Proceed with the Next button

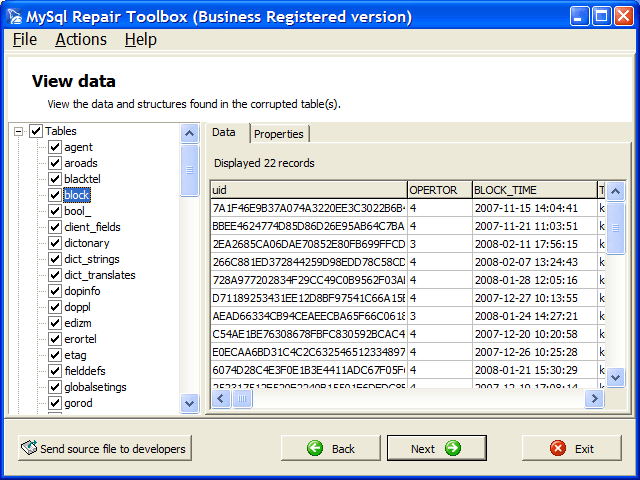click(437, 448)
